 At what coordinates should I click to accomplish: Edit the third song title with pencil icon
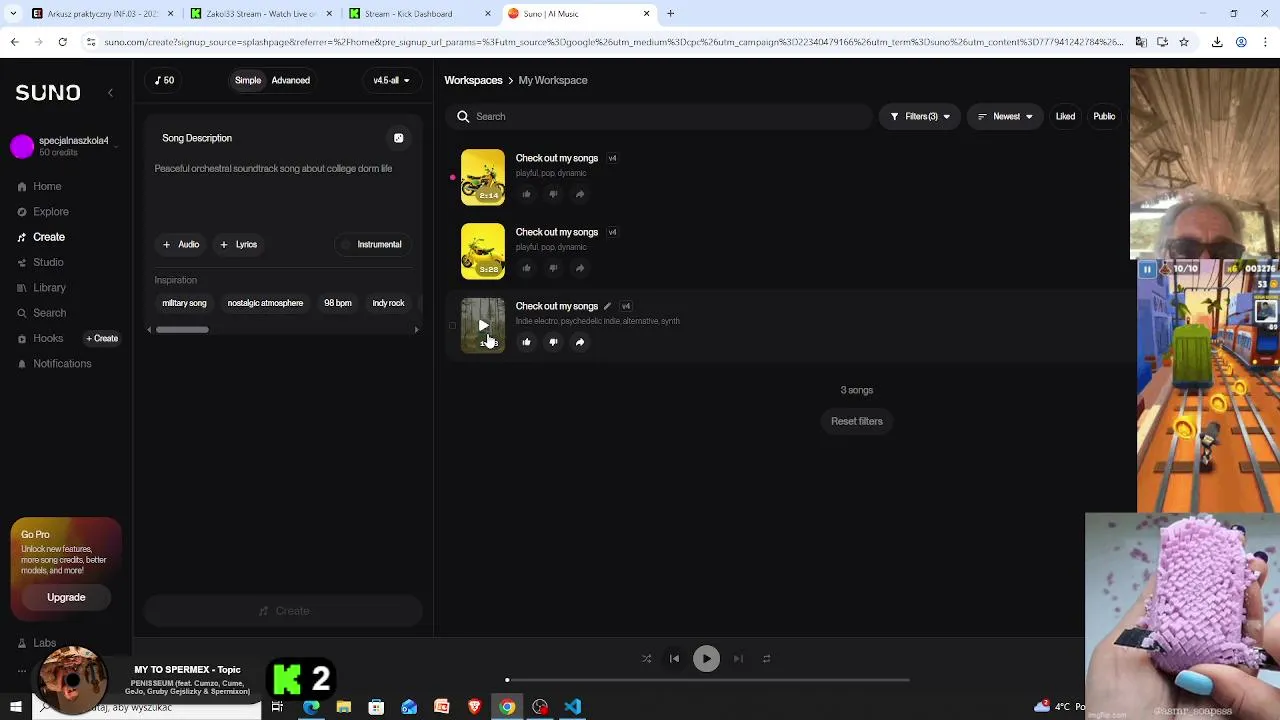[x=607, y=306]
